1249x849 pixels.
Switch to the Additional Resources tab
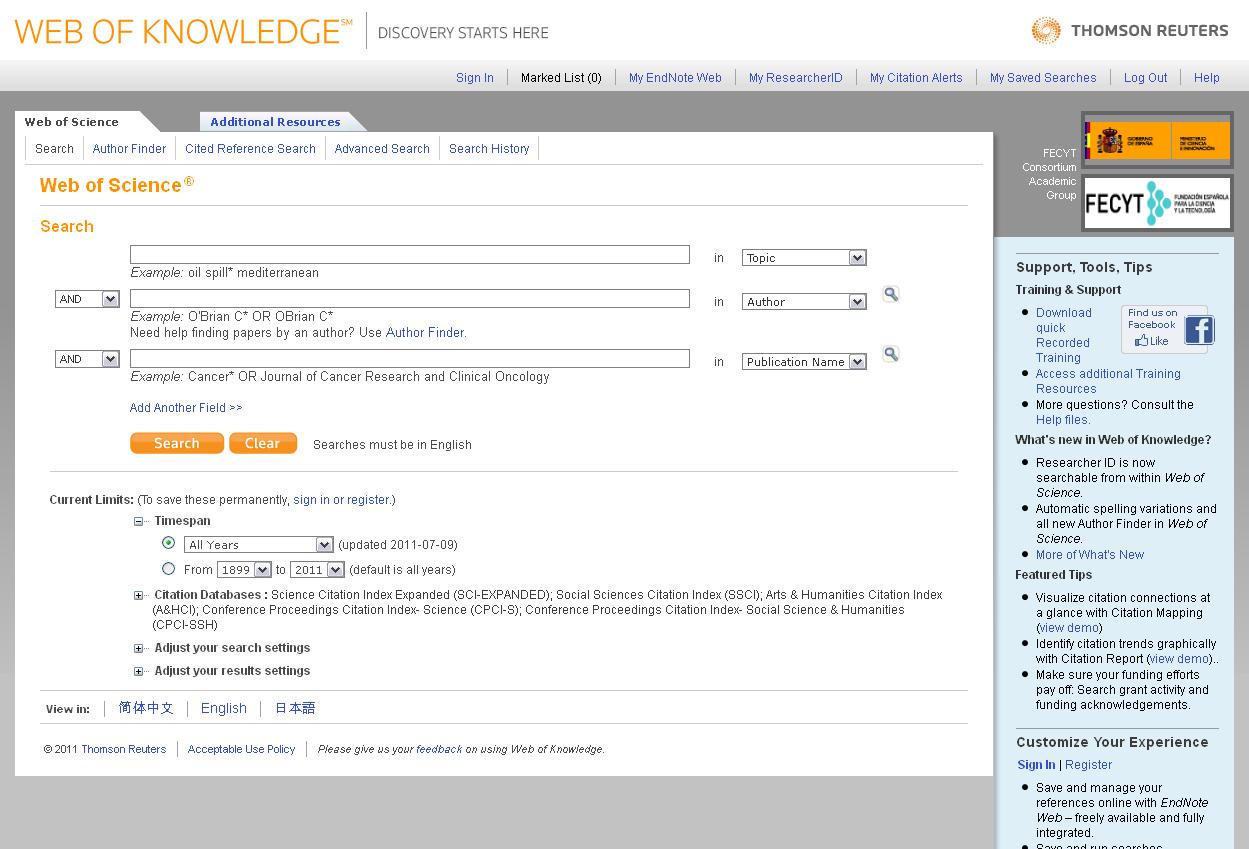[275, 122]
